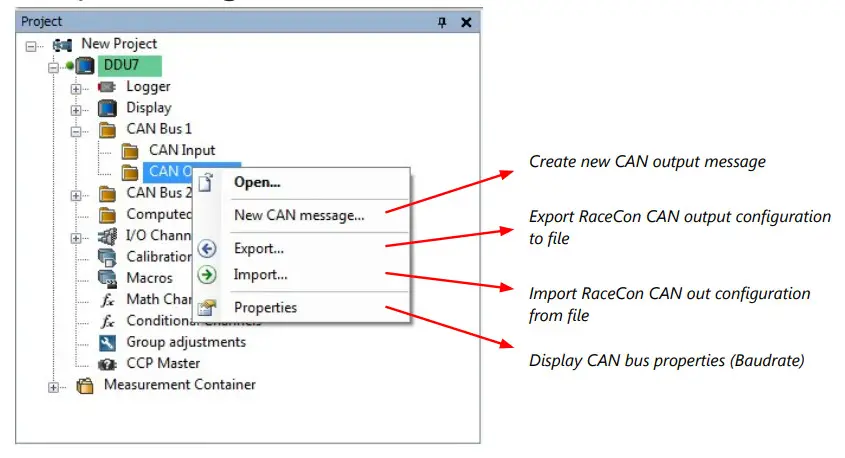Screen dimensions: 845x458
Task: Select the Measurement Container label
Action: click(x=180, y=385)
